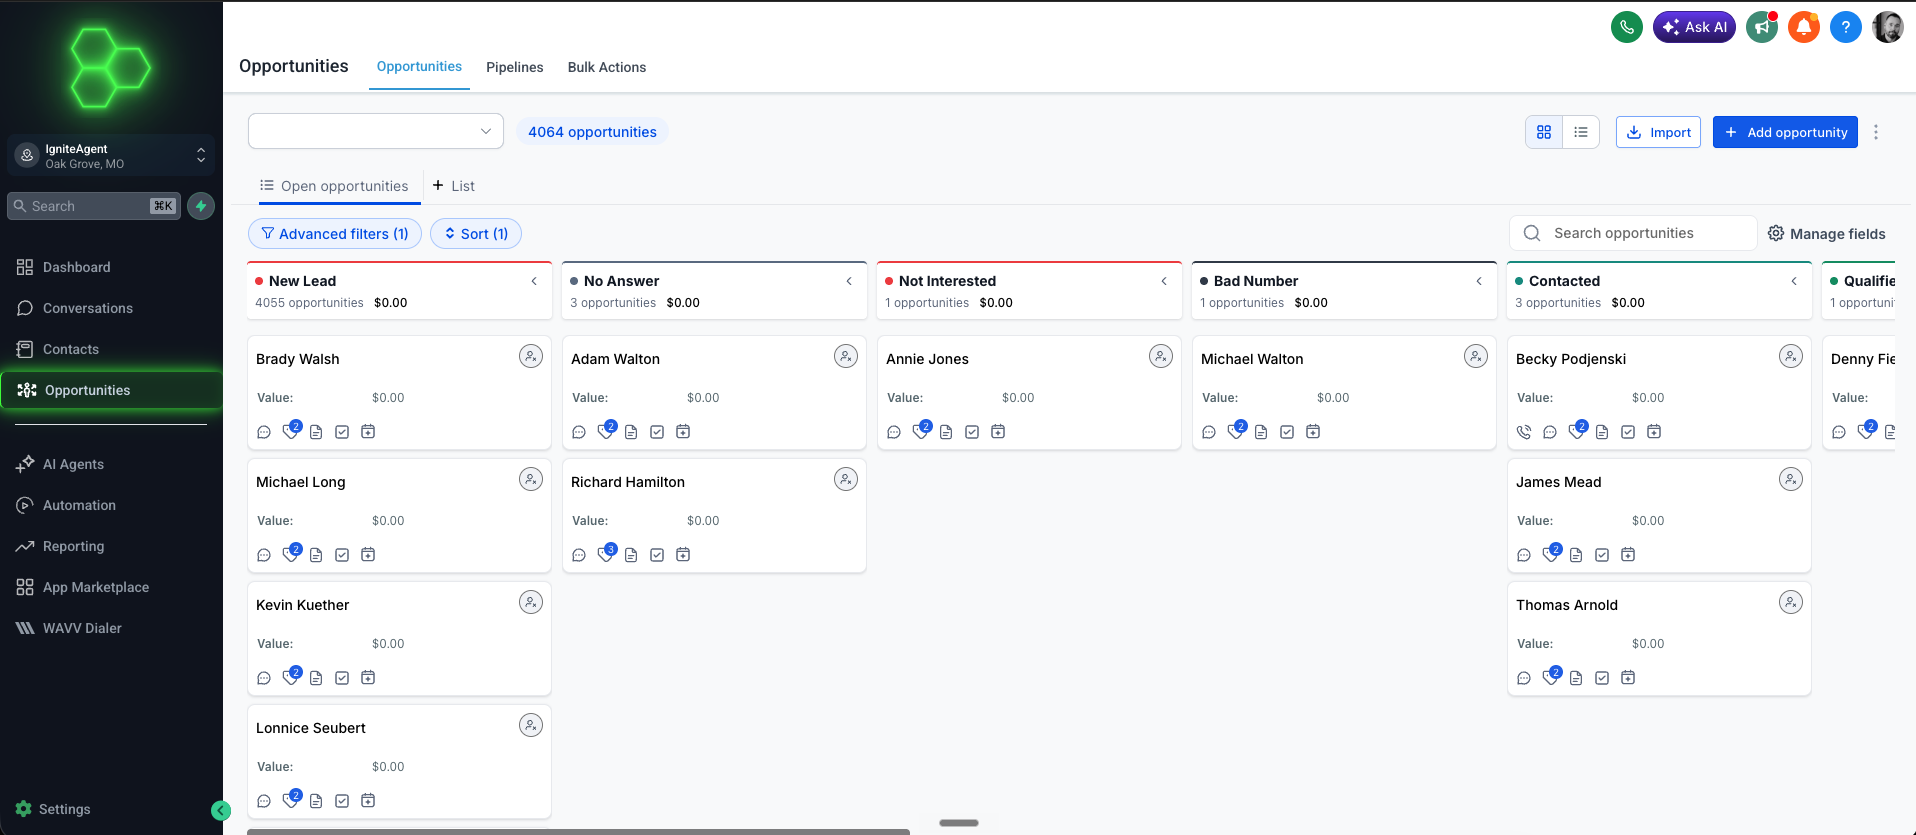Open the megaphone announcements icon

1762,27
